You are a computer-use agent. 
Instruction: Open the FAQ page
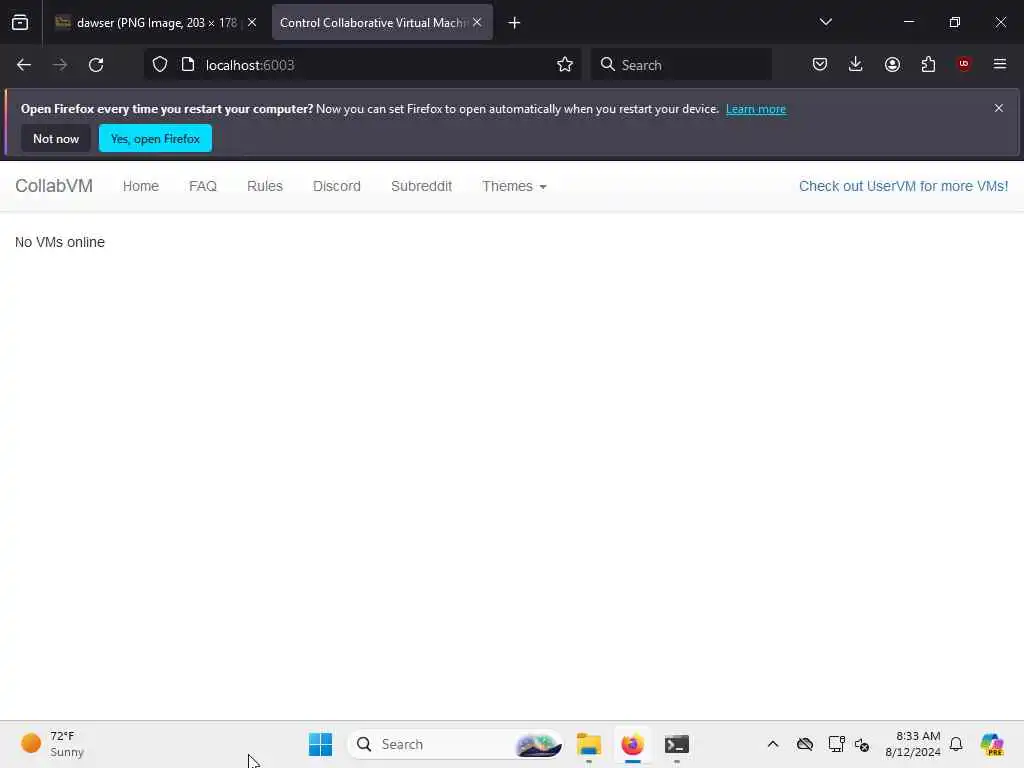tap(203, 186)
